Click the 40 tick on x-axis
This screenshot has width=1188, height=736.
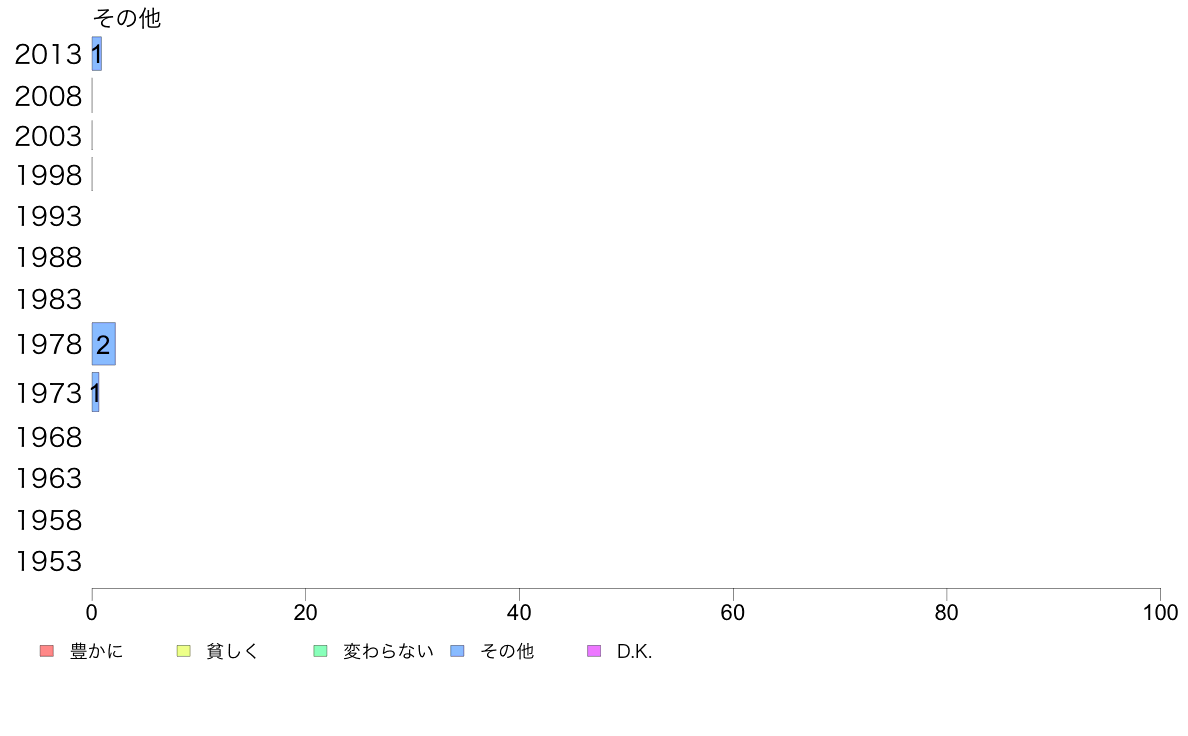(519, 612)
